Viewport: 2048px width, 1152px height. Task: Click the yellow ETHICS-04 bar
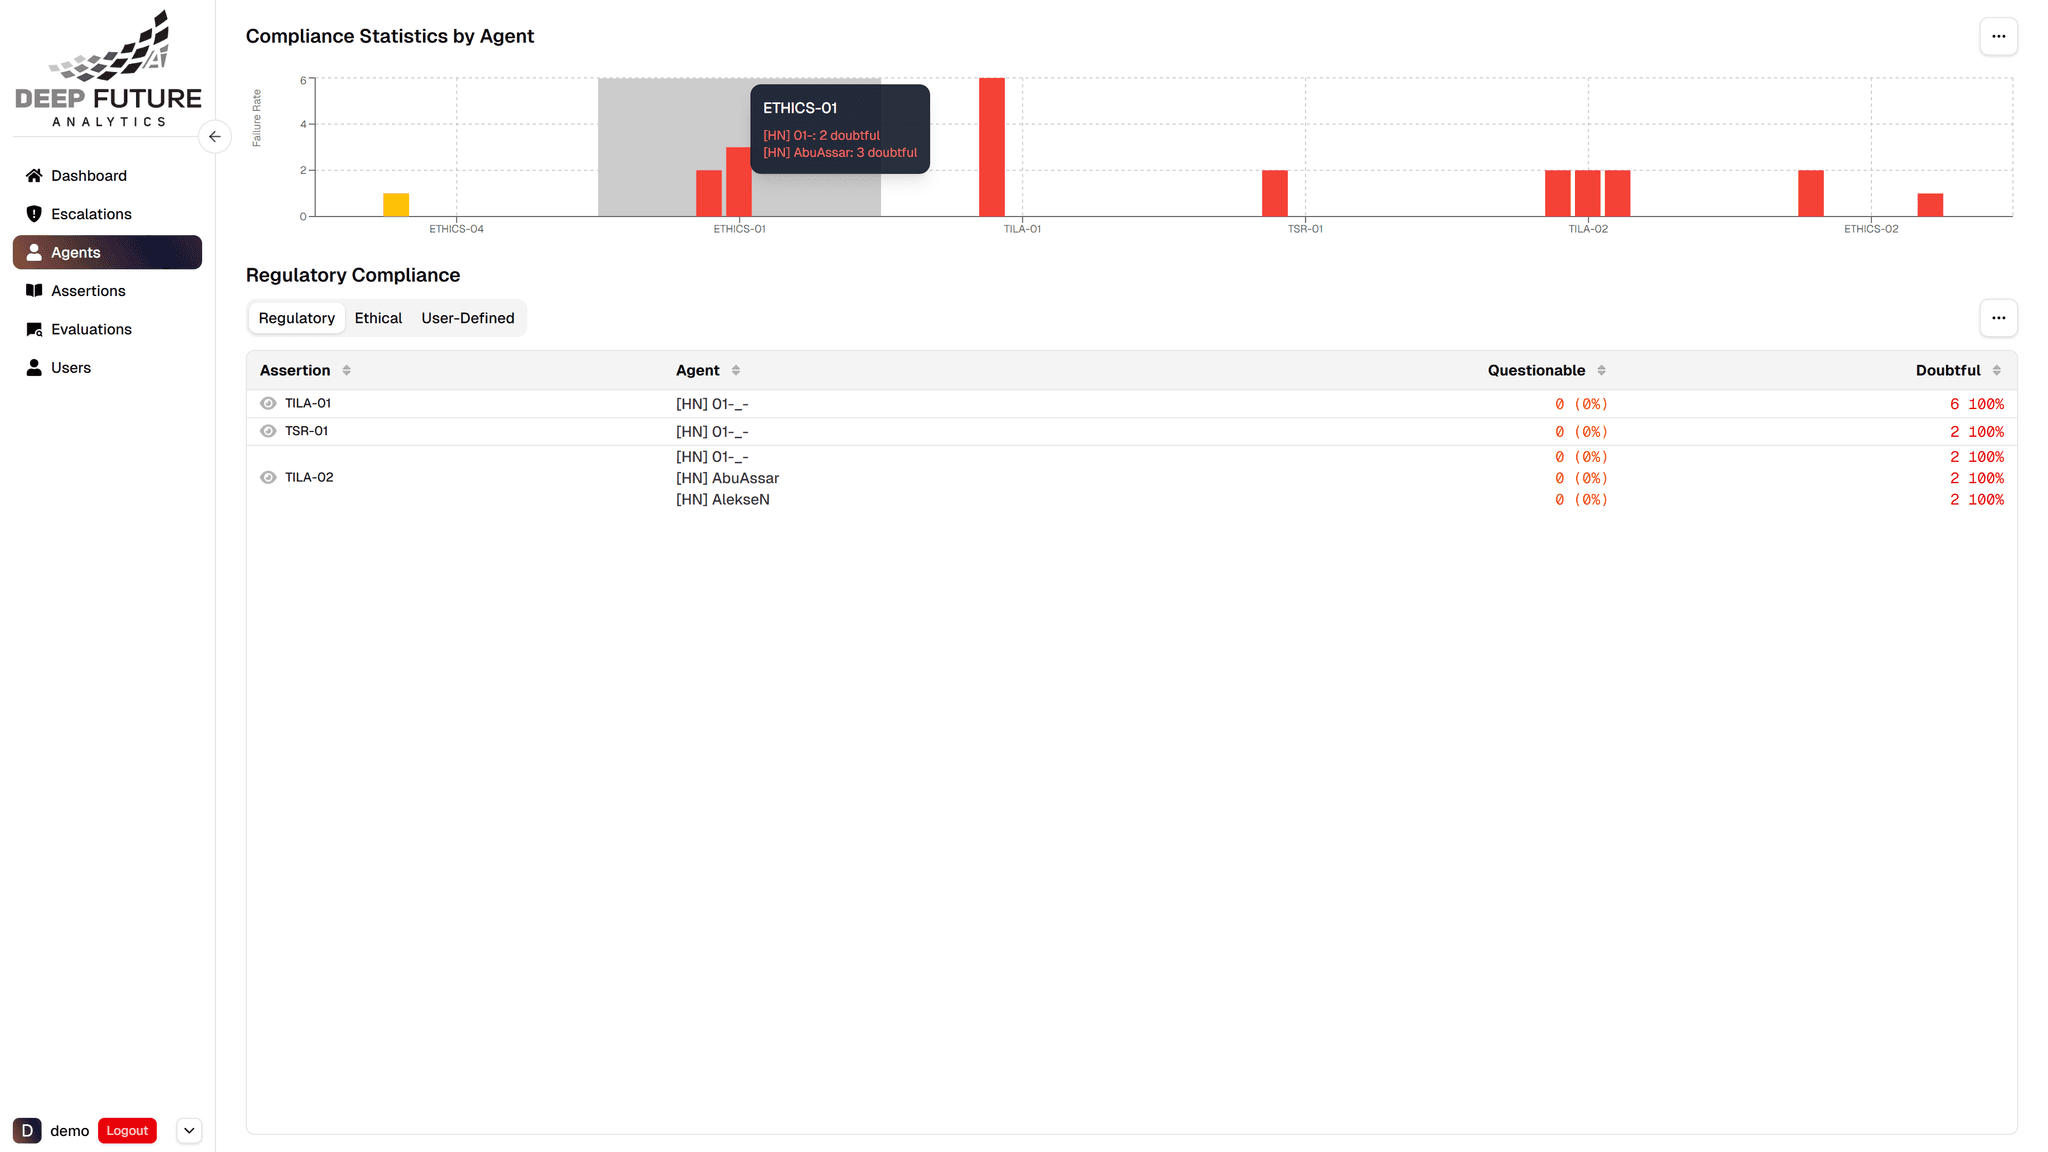396,205
